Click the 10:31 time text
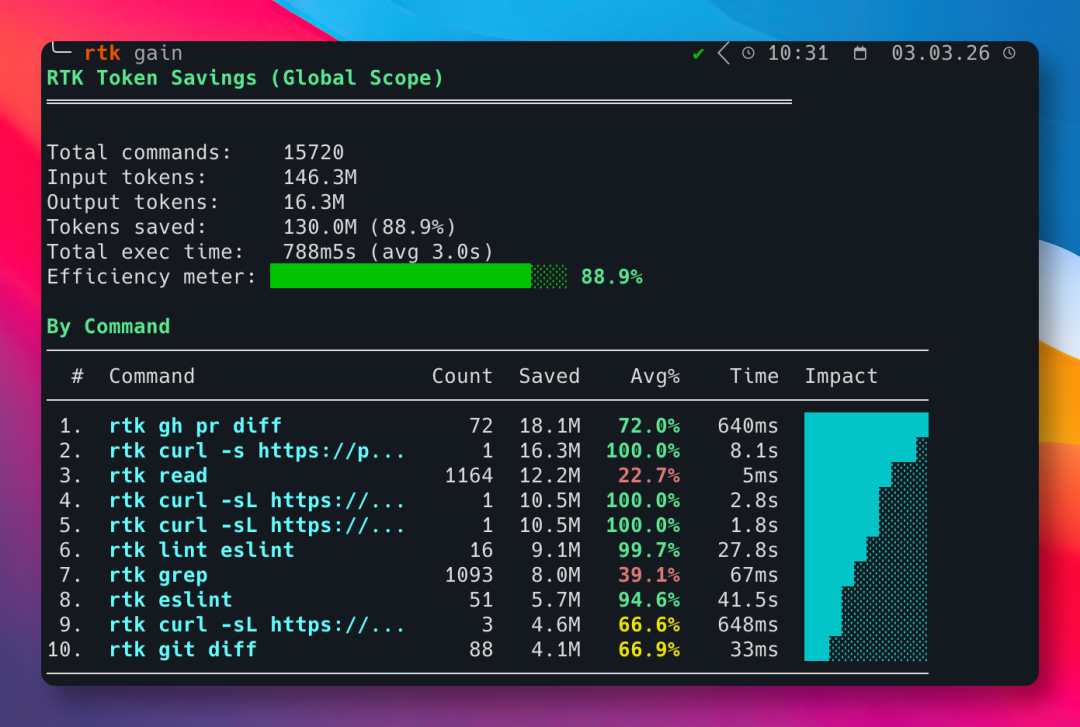Image resolution: width=1080 pixels, height=727 pixels. 798,54
